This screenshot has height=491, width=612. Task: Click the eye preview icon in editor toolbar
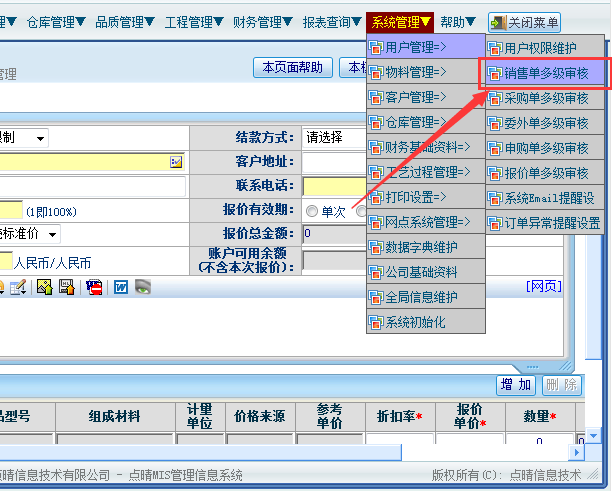coord(144,287)
